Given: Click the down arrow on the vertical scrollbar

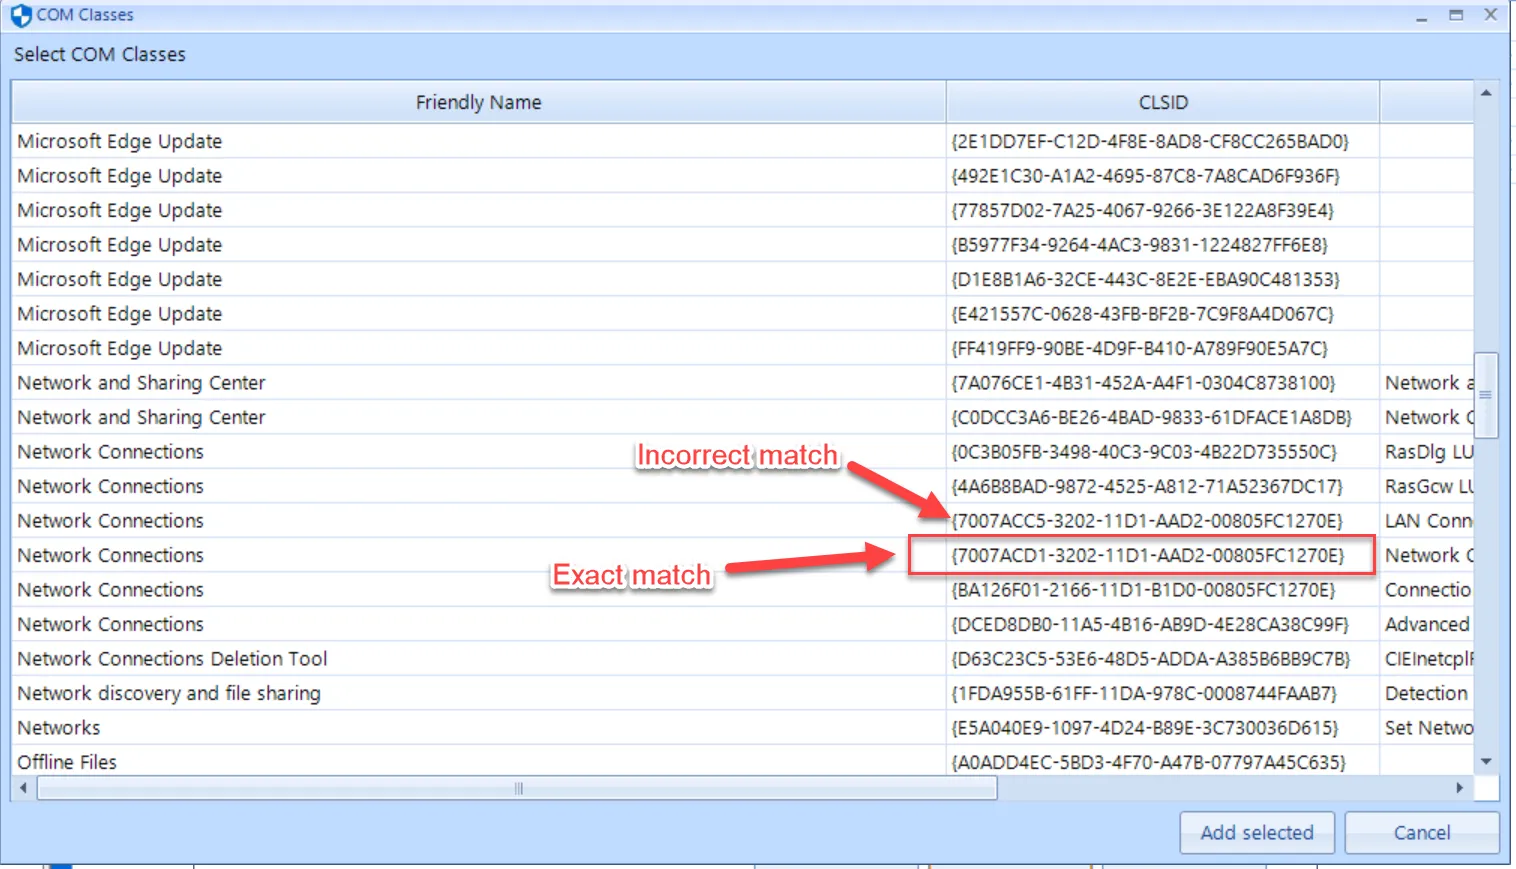Looking at the screenshot, I should pos(1486,761).
